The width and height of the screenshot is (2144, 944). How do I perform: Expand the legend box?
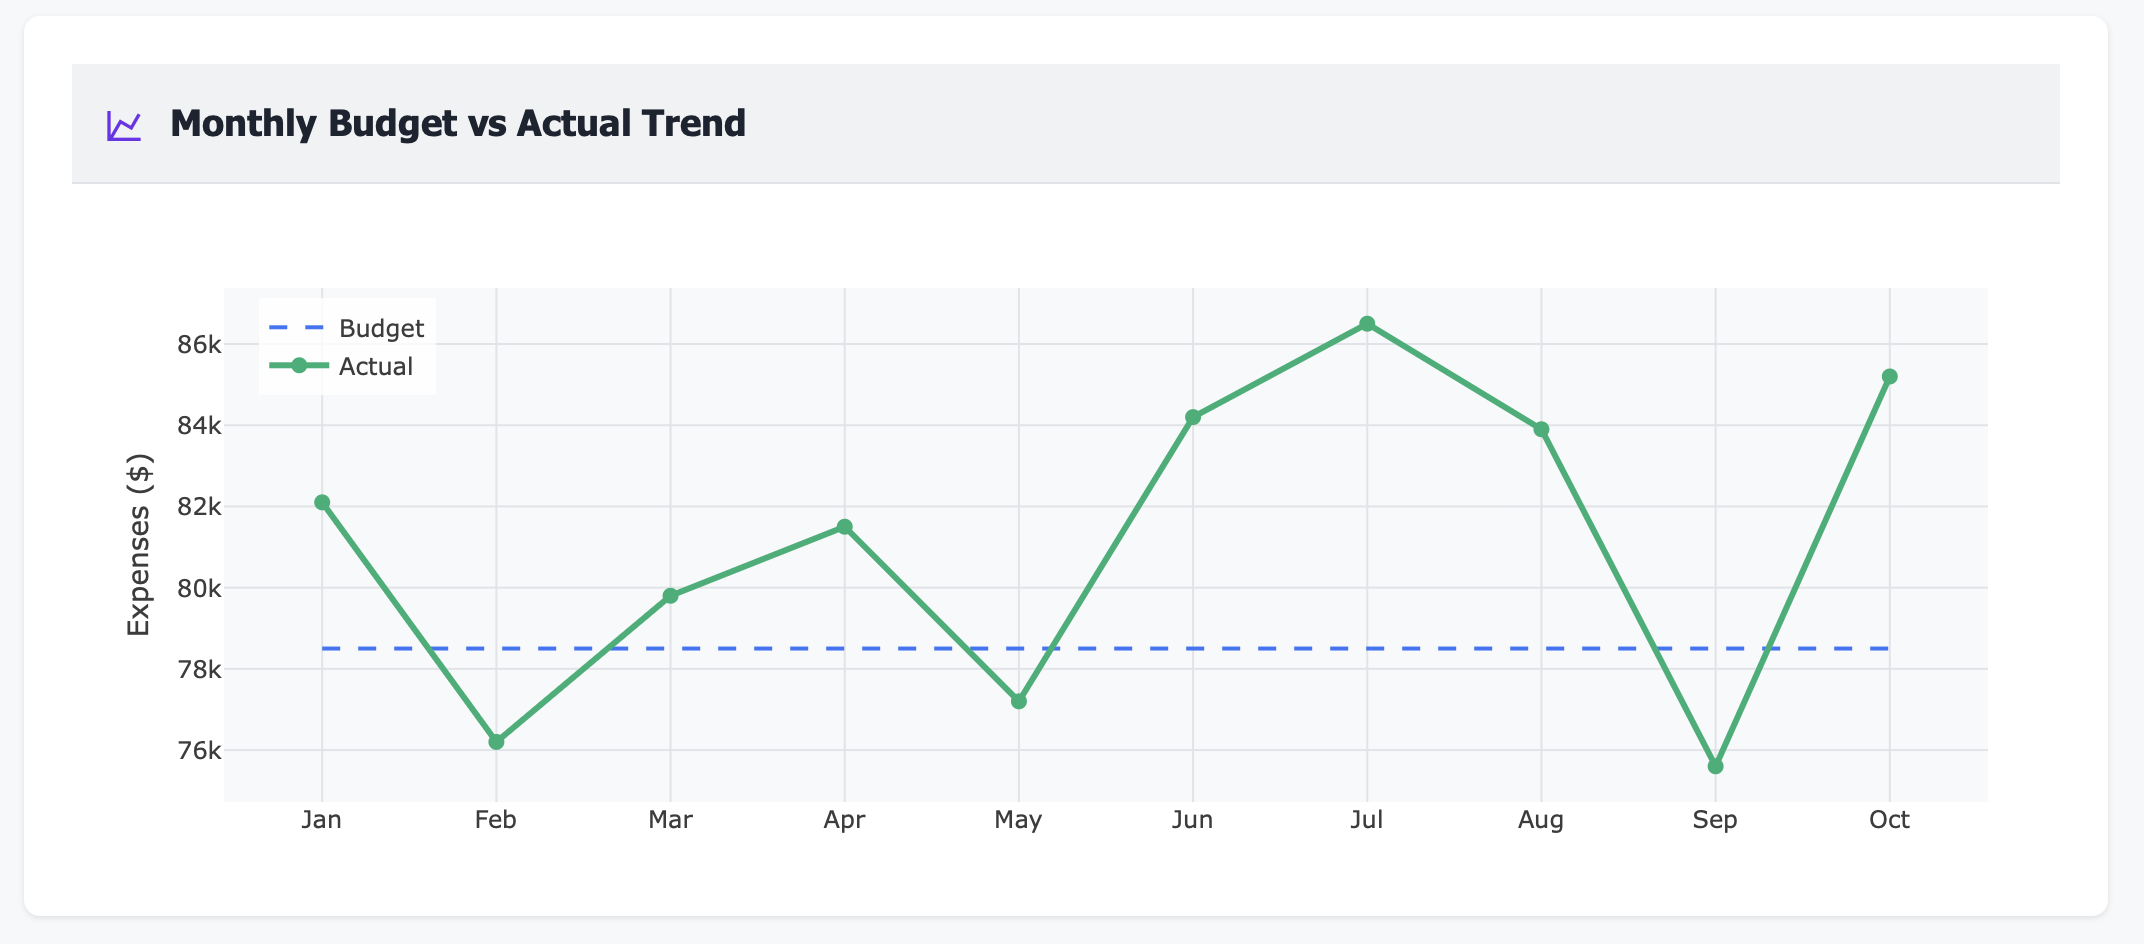346,345
